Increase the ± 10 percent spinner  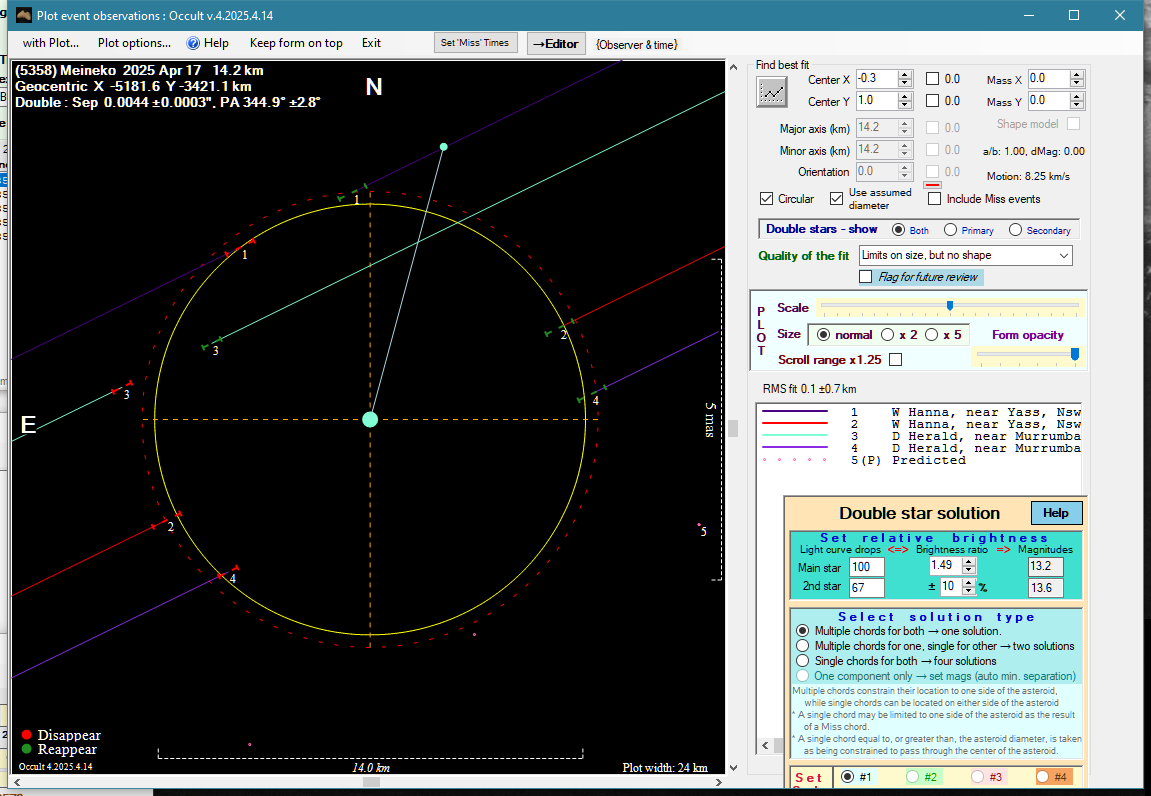point(969,582)
